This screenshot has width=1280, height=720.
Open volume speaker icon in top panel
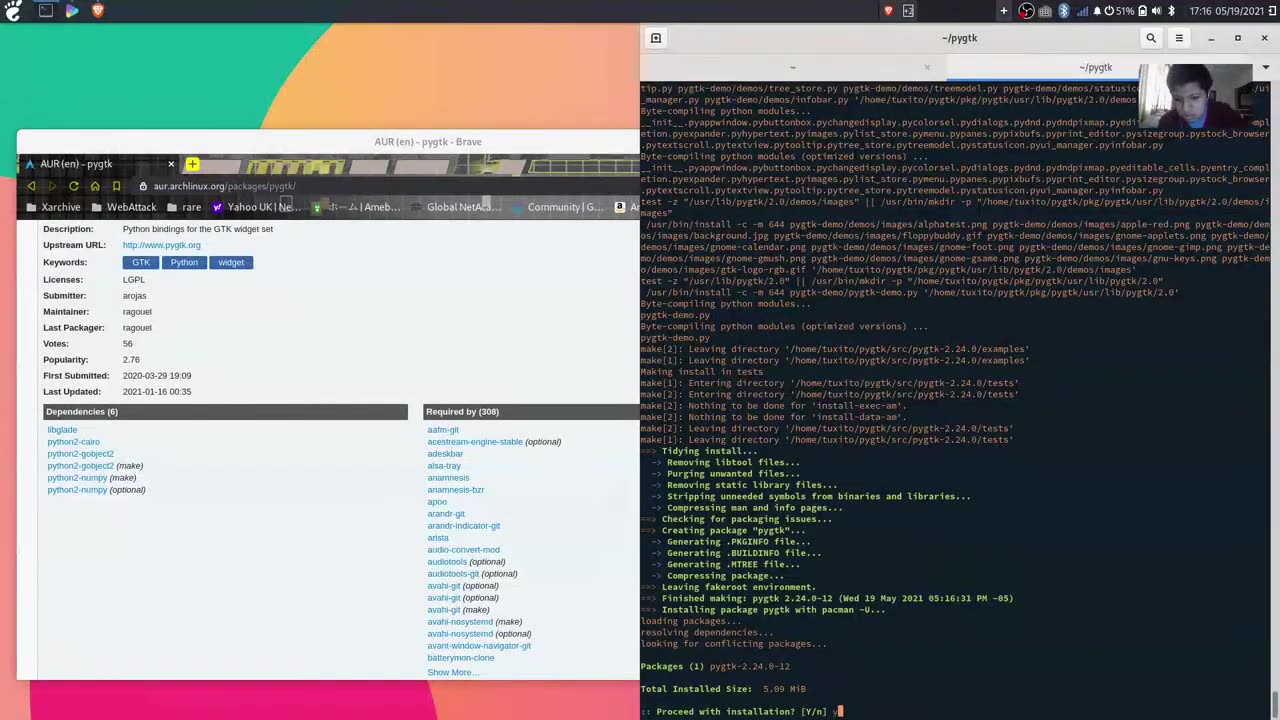(x=1156, y=11)
